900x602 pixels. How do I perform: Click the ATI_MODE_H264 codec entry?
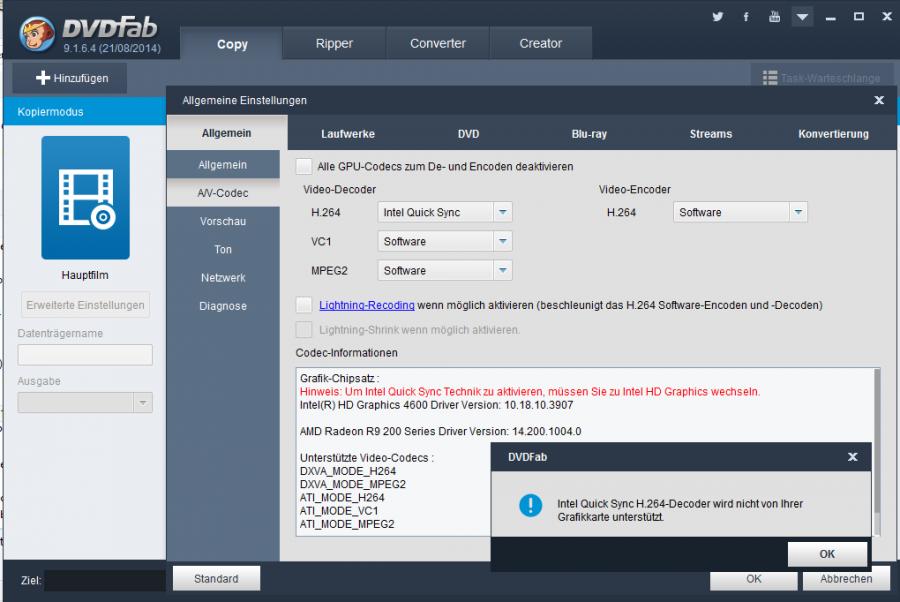pyautogui.click(x=342, y=498)
